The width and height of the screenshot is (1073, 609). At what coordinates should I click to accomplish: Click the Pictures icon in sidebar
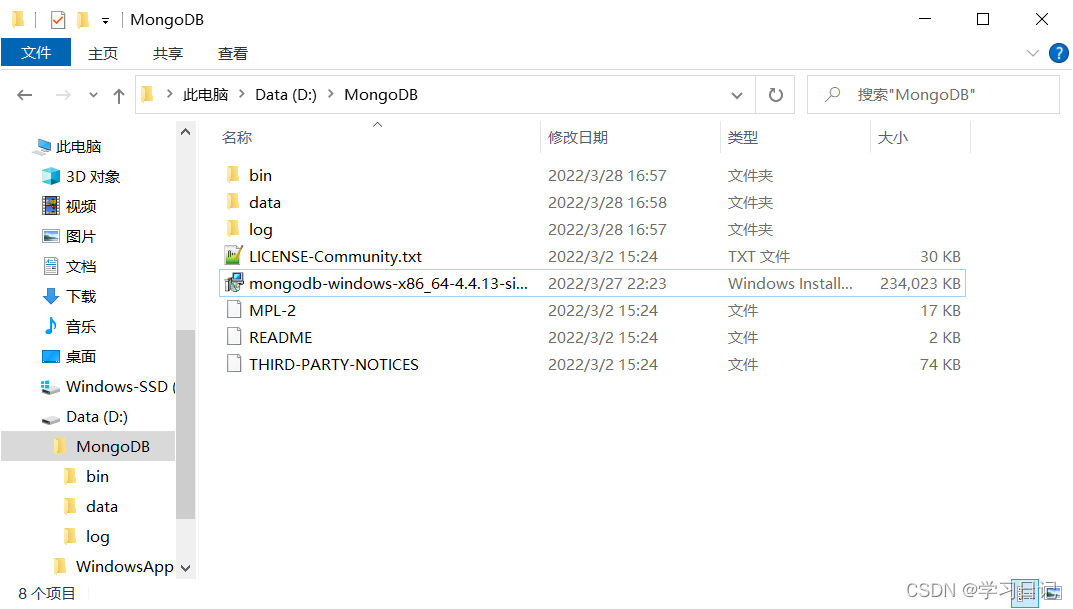pos(51,236)
